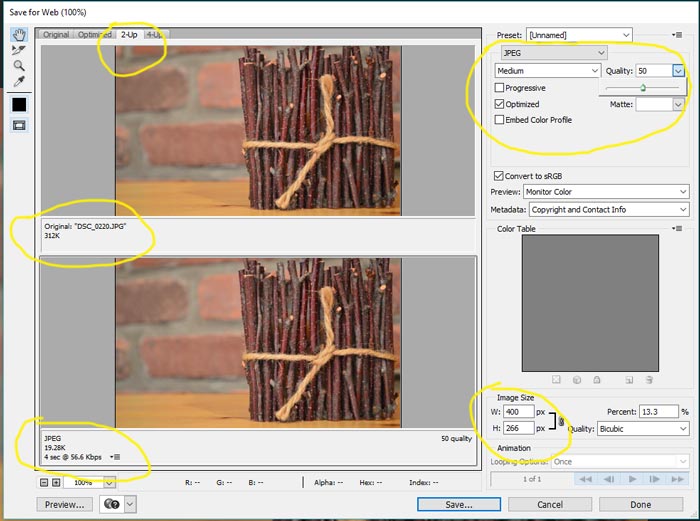The width and height of the screenshot is (700, 521).
Task: Click the zoom out minus button
Action: [44, 482]
